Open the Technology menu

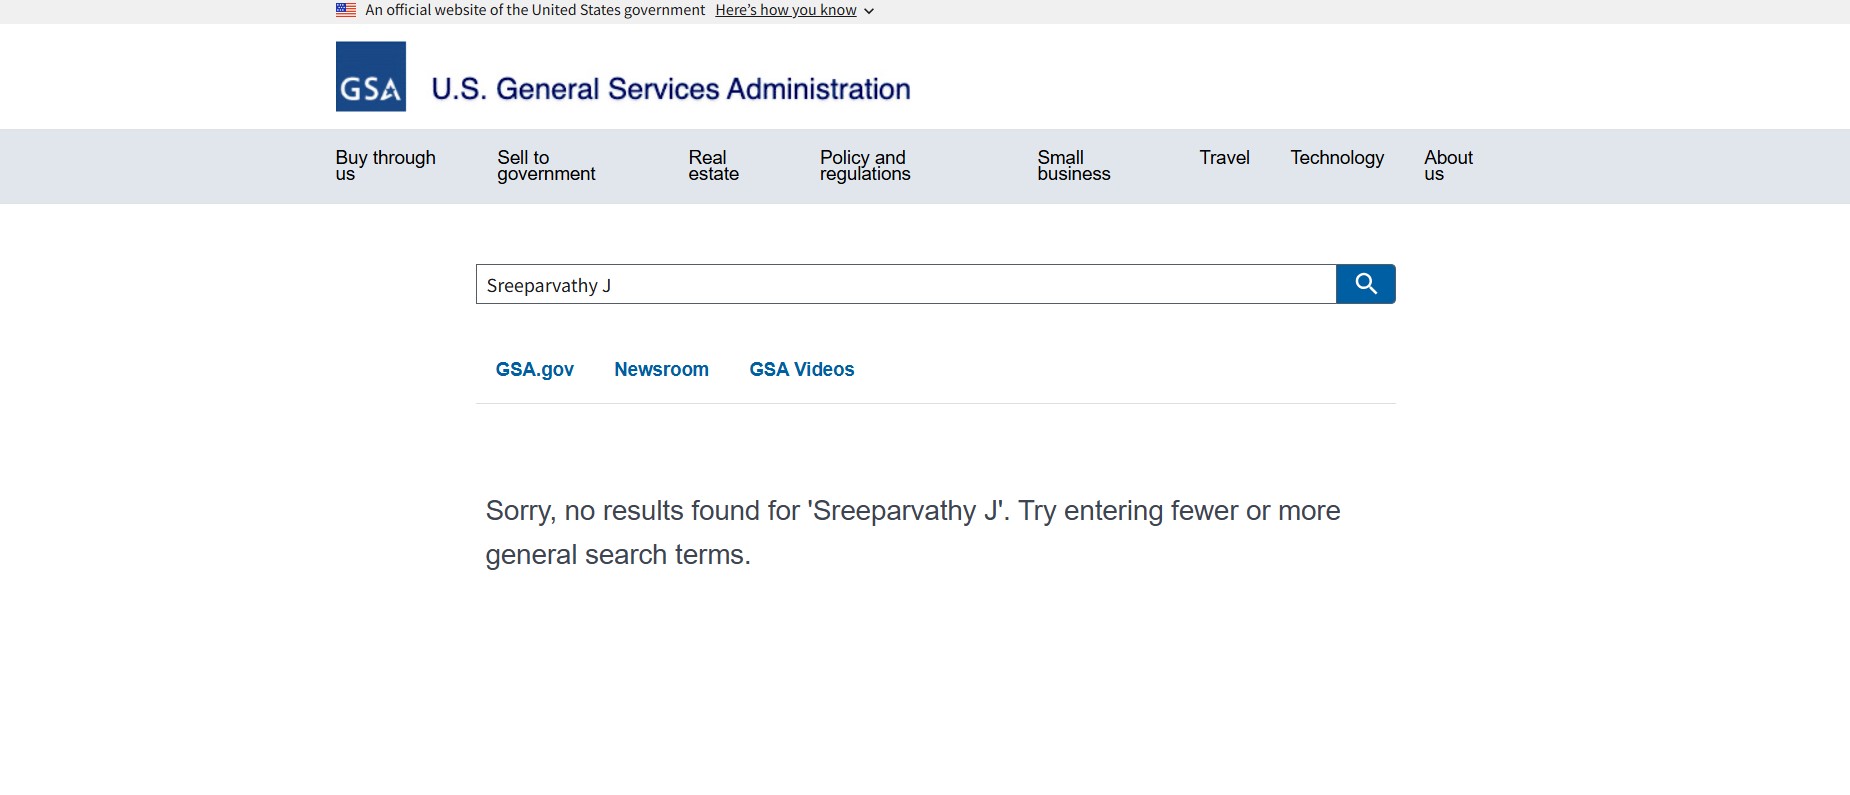[x=1337, y=158]
